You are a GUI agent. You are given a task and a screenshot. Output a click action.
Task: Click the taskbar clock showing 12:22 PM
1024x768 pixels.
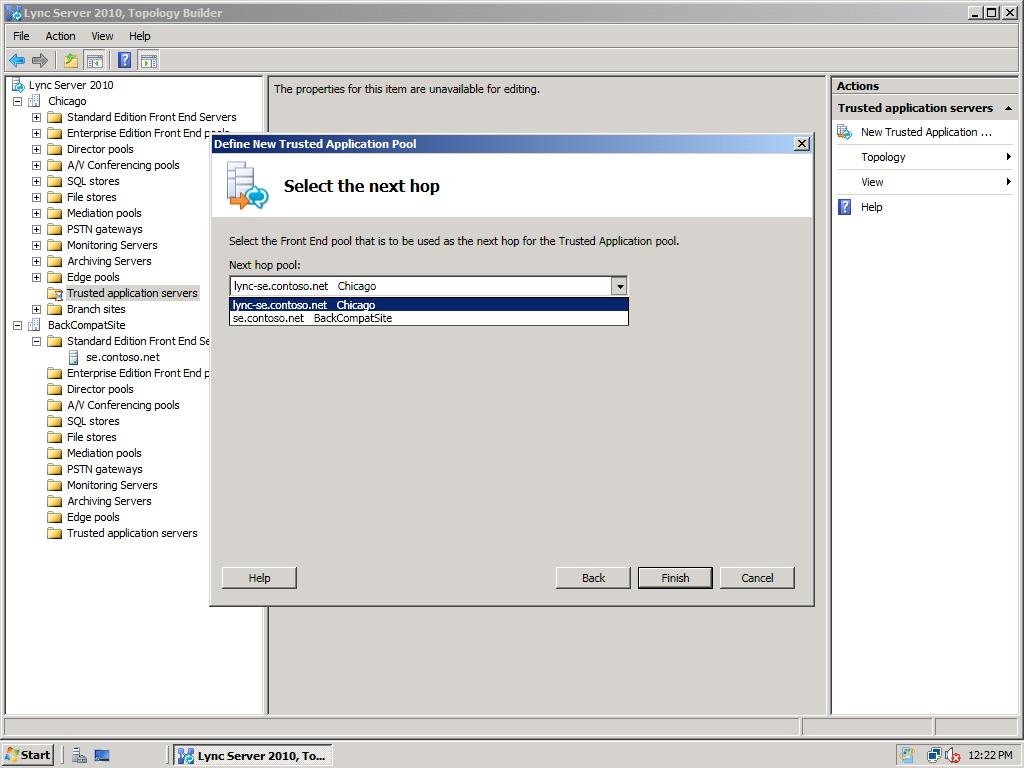click(x=990, y=756)
